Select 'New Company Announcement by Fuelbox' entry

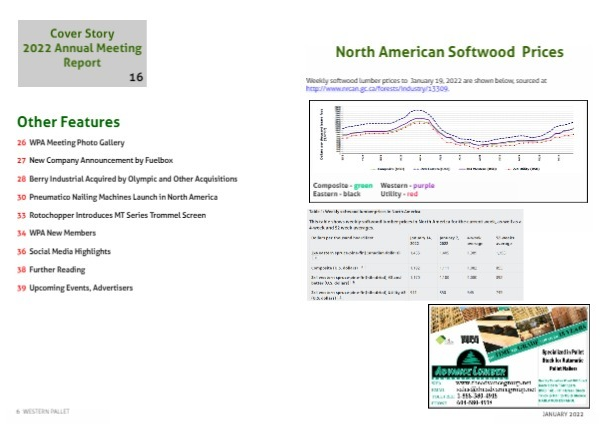95,160
